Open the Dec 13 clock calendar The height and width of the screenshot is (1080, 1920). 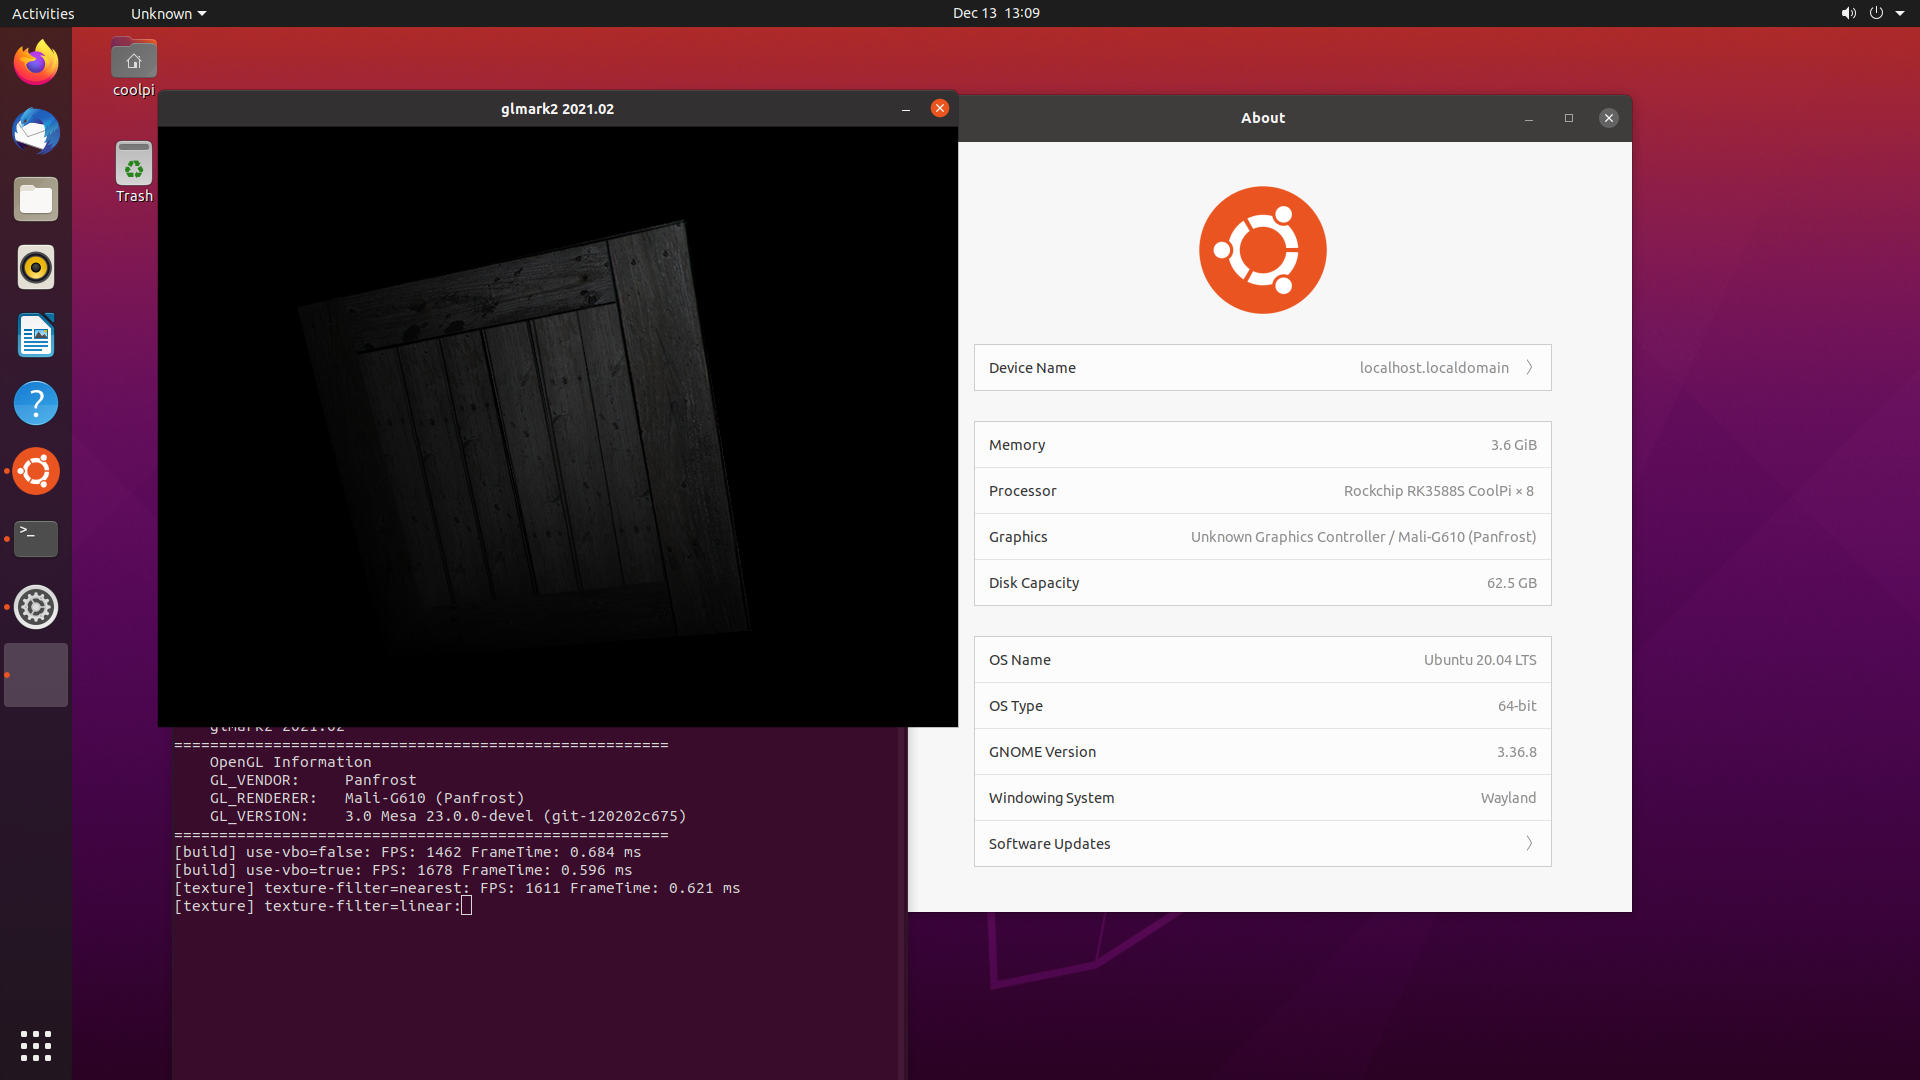(x=996, y=13)
